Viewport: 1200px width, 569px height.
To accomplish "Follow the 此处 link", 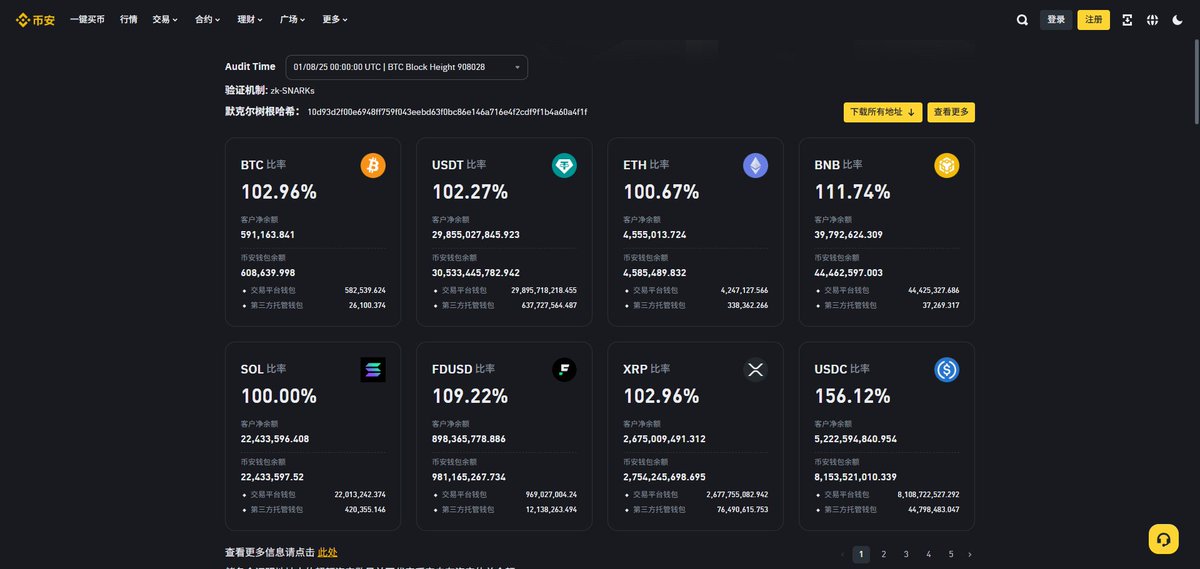I will [328, 552].
